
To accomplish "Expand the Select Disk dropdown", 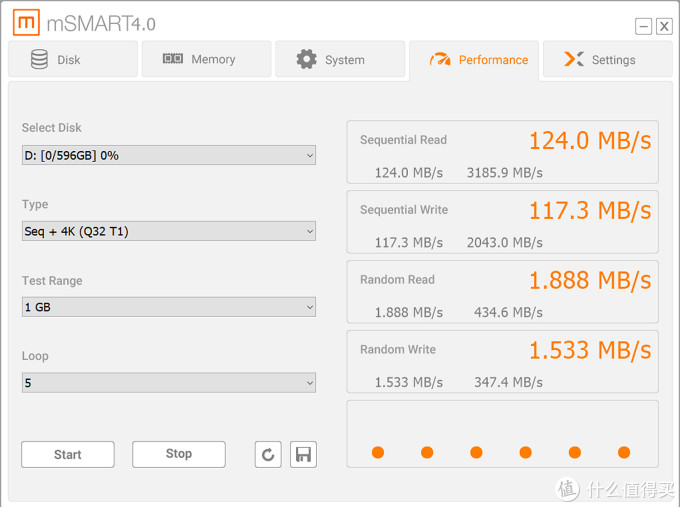I will point(168,155).
